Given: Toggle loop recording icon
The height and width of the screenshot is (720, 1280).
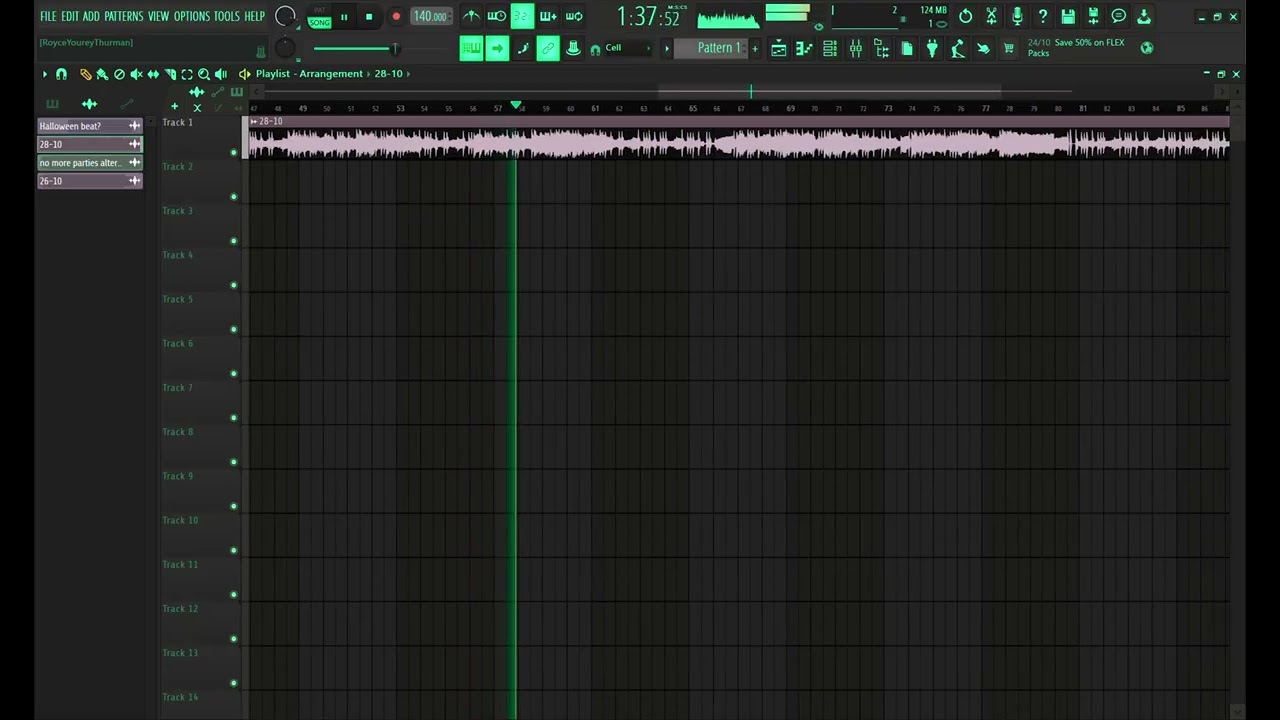Looking at the screenshot, I should click(574, 16).
